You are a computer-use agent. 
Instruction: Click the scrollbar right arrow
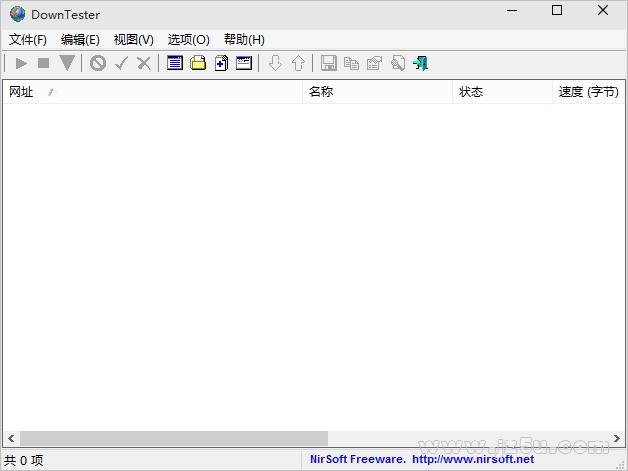pos(617,439)
